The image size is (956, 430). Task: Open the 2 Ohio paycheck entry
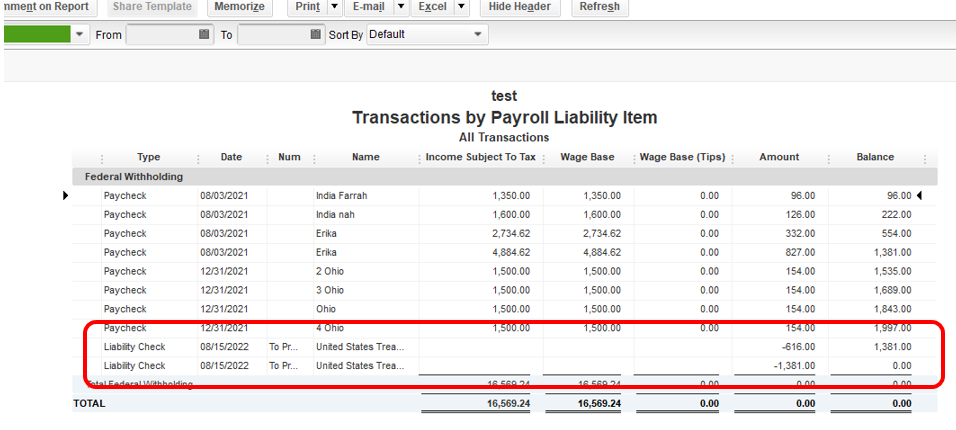(x=504, y=271)
